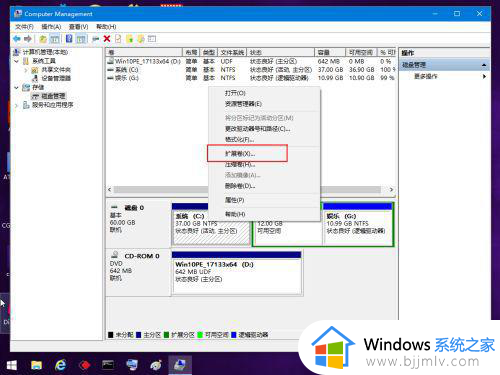
Task: Select the Win10PE_17133x64 (D:) 642 MB UDF block
Action: 237,273
